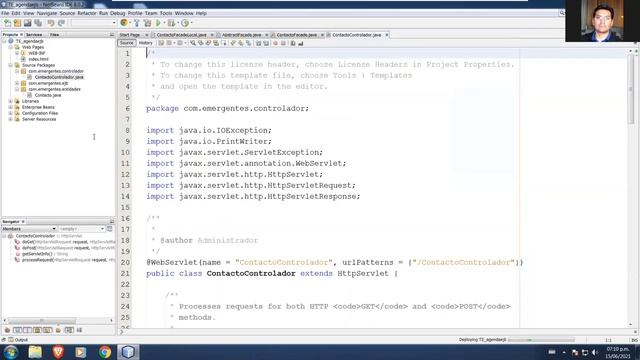Click the Debug Project toolbar icon
Screen dimensions: 640x360
(171, 23)
